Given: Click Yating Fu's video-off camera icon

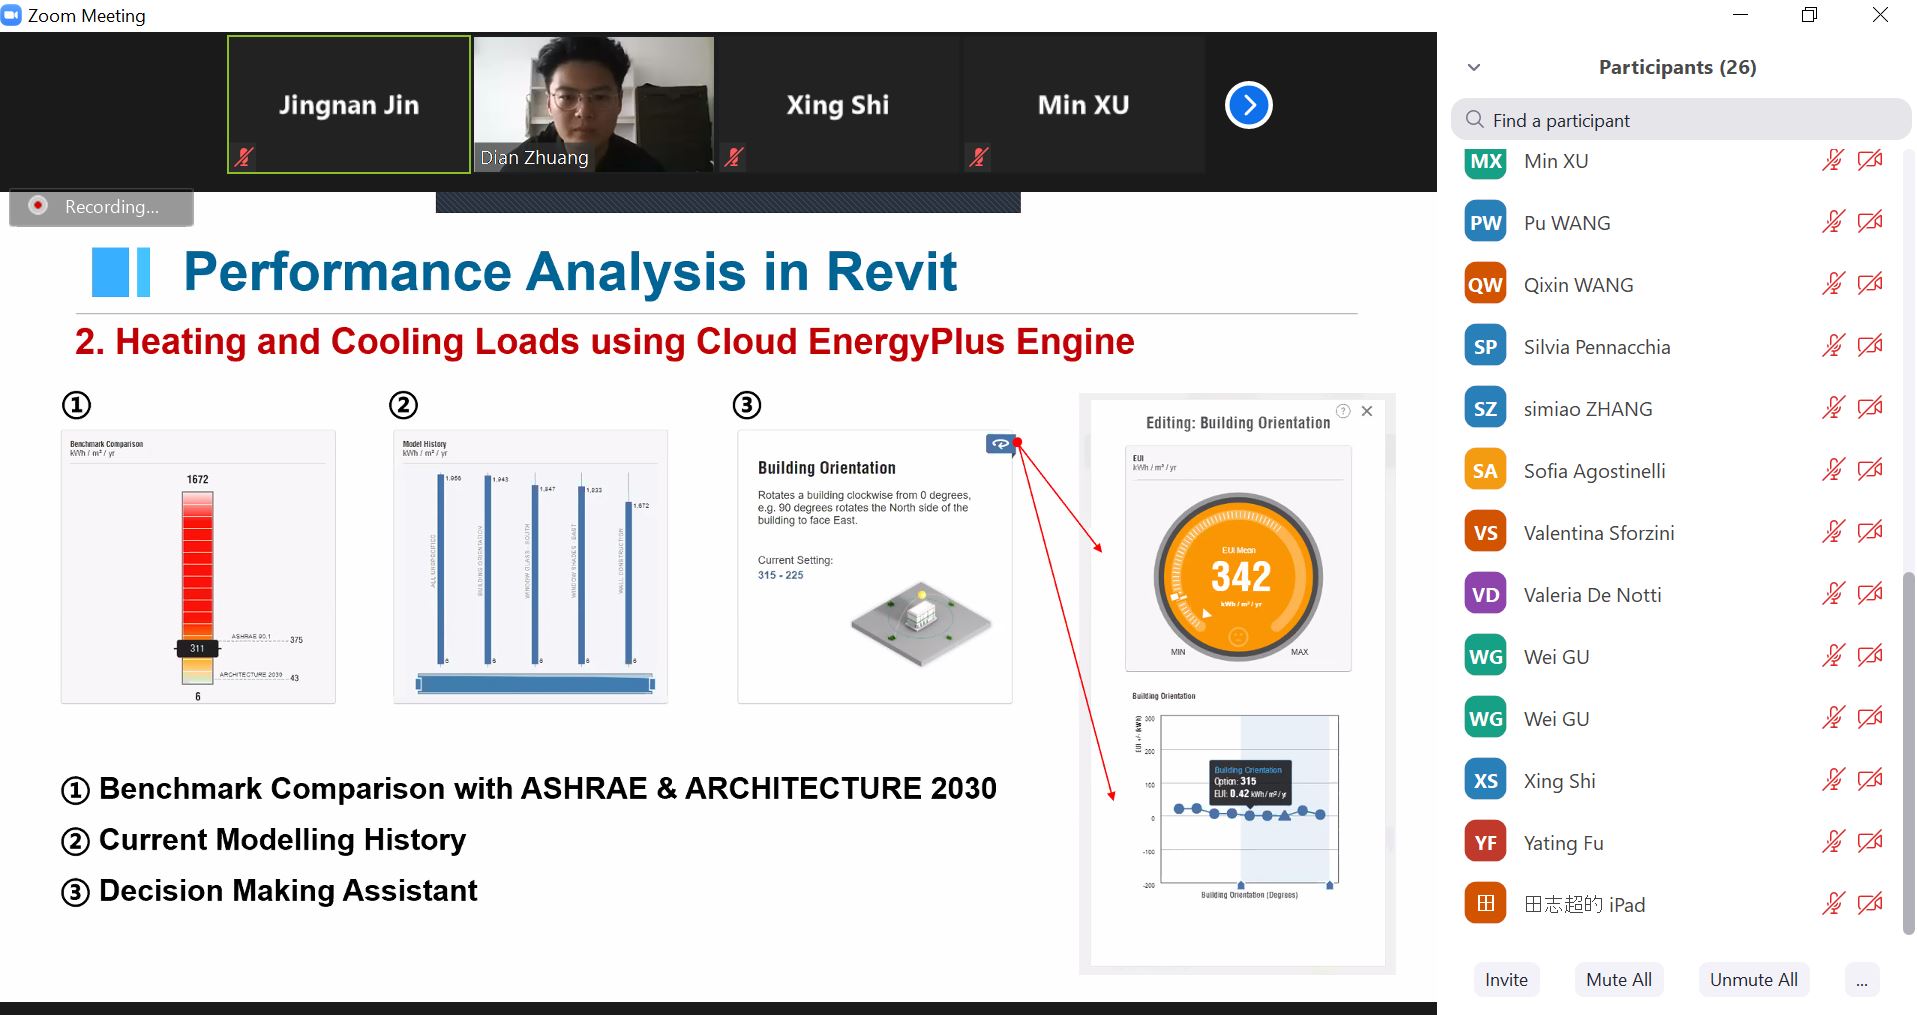Looking at the screenshot, I should [1869, 843].
